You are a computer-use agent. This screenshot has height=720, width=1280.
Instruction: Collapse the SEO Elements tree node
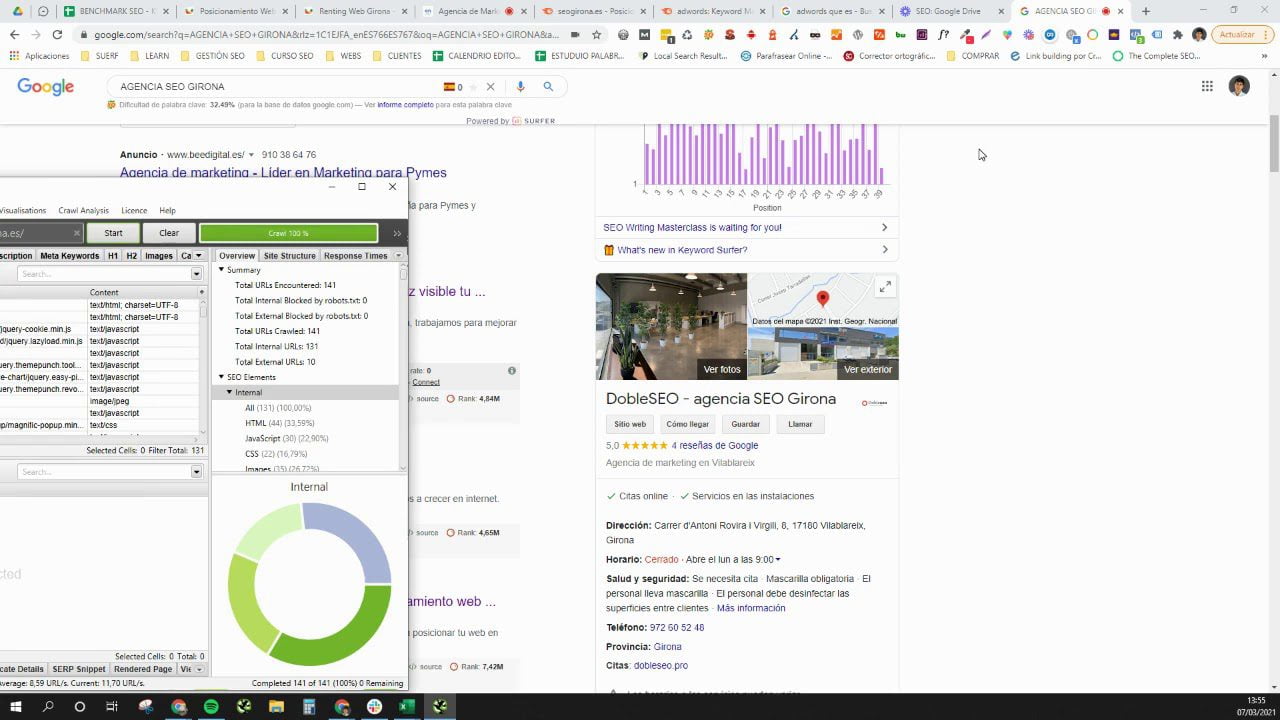[x=222, y=377]
